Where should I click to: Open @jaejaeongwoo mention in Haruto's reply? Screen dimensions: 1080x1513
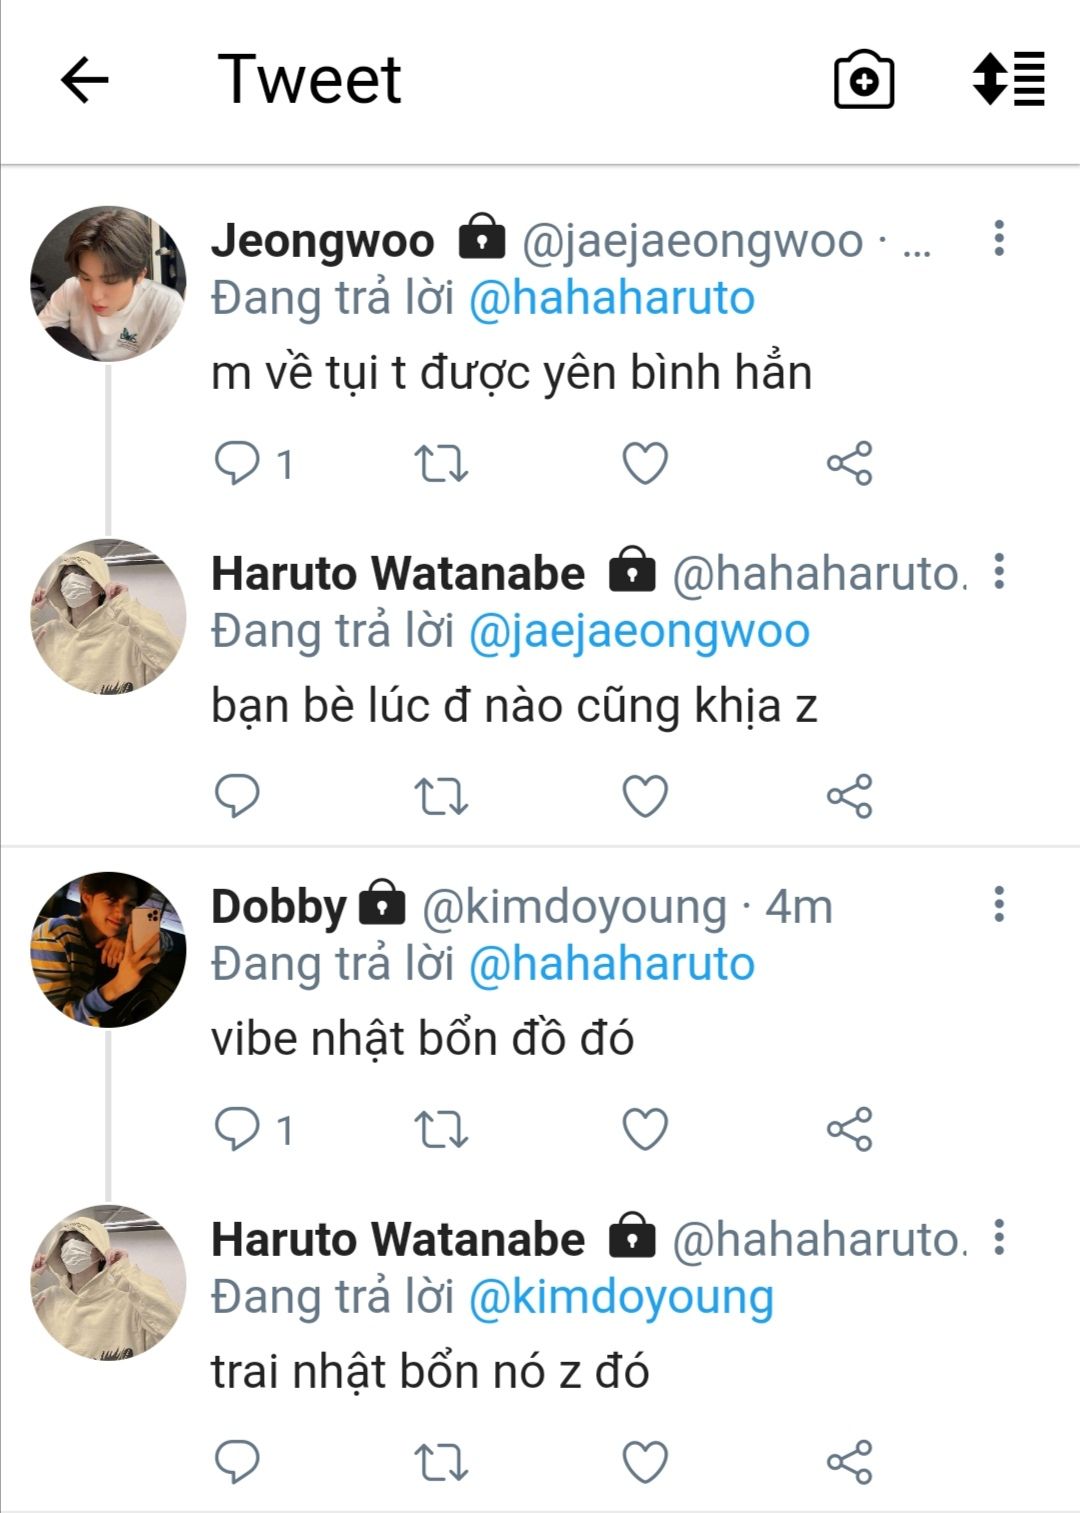(639, 633)
